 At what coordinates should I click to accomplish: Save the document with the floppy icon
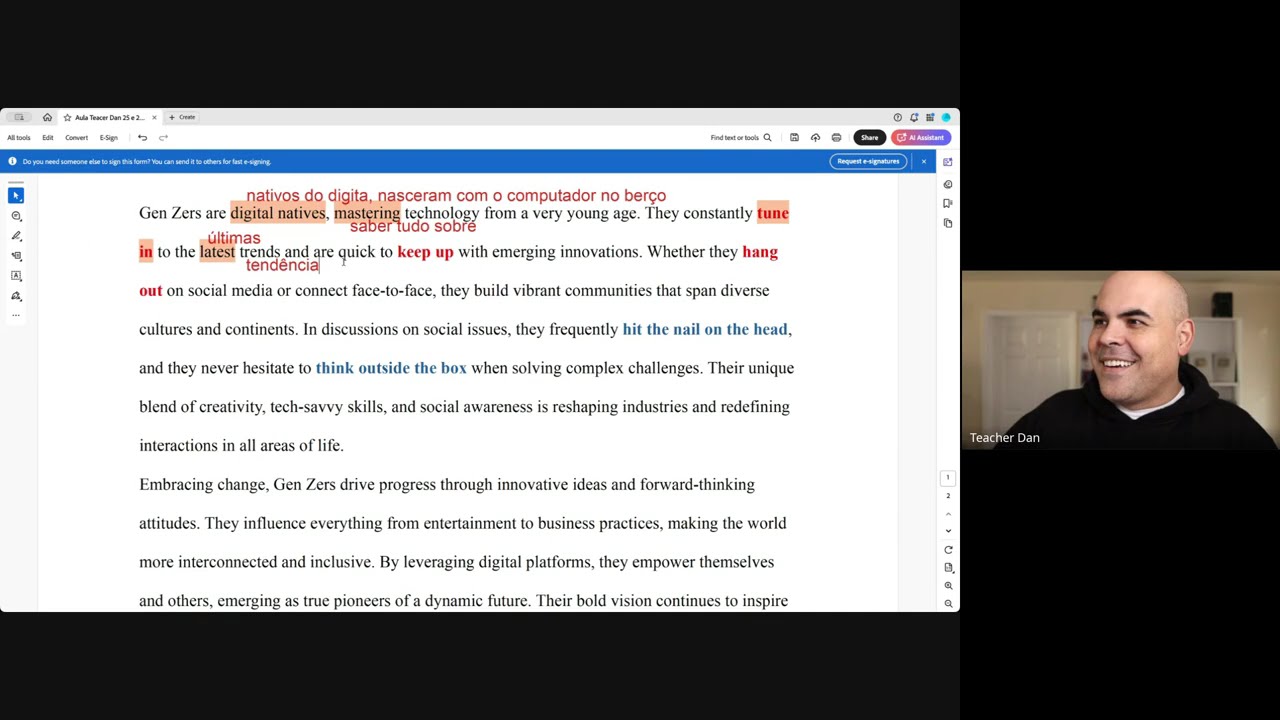(794, 137)
